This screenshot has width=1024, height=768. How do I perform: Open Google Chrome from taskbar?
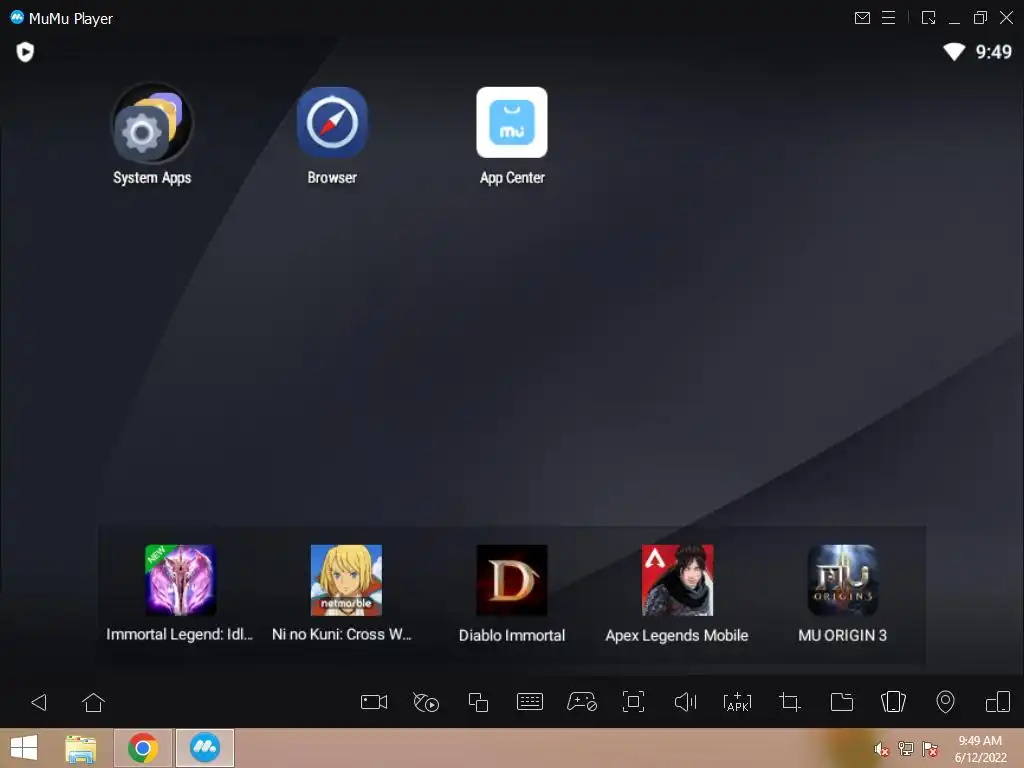coord(143,748)
